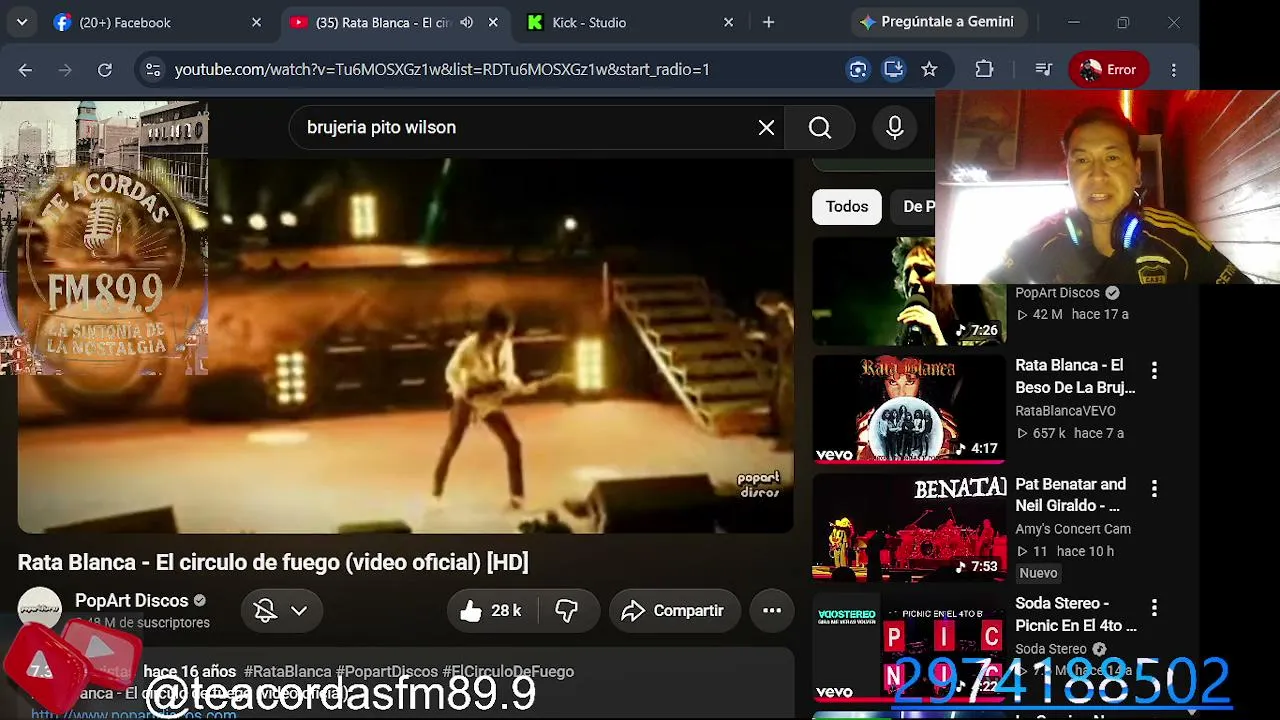Clear the YouTube search query
This screenshot has height=720, width=1280.
[766, 127]
